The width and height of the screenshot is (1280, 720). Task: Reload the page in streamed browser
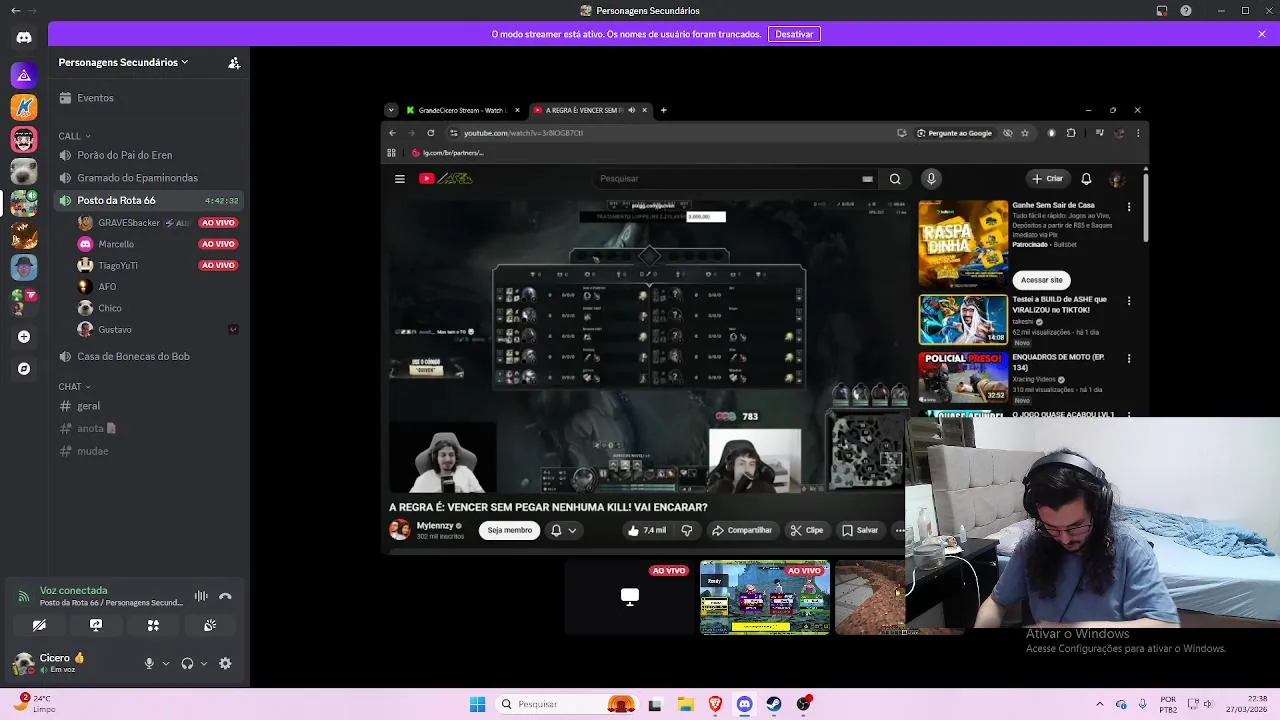click(431, 133)
